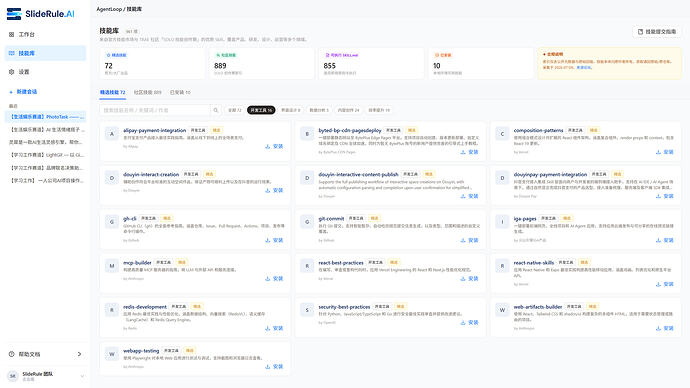Viewport: 690px width, 388px height.
Task: Select 技能库 in the left sidebar
Action: (x=45, y=53)
